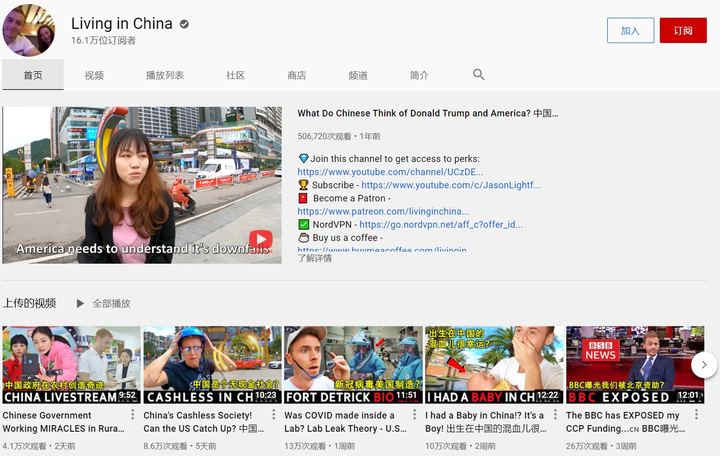Click the 16.1万位订阅者 subscriber count
This screenshot has height=456, width=720.
tap(103, 40)
